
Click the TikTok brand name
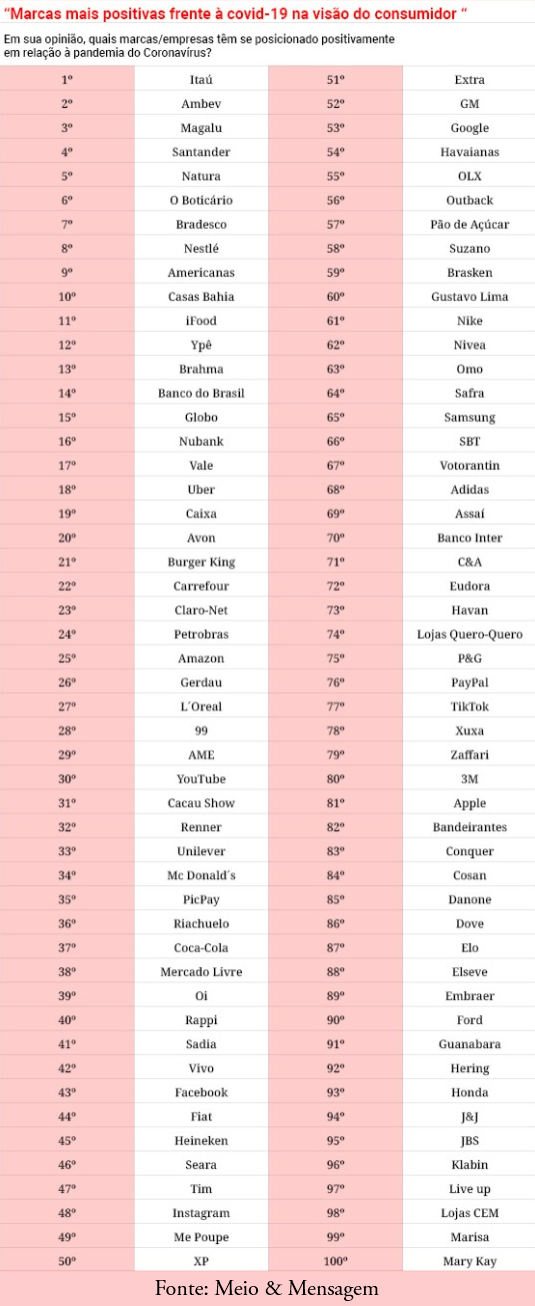point(469,707)
